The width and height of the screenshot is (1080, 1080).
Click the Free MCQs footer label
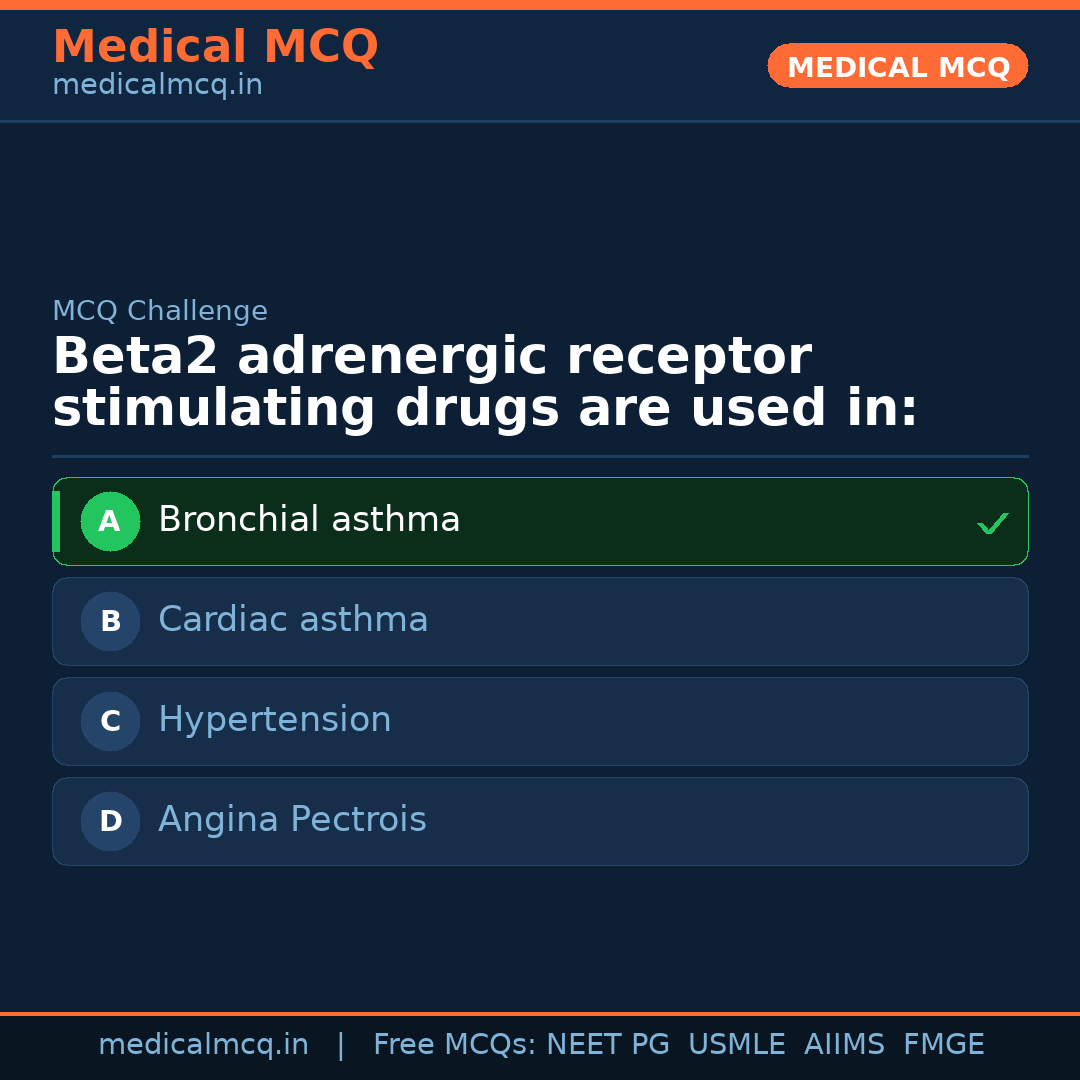pos(454,1045)
